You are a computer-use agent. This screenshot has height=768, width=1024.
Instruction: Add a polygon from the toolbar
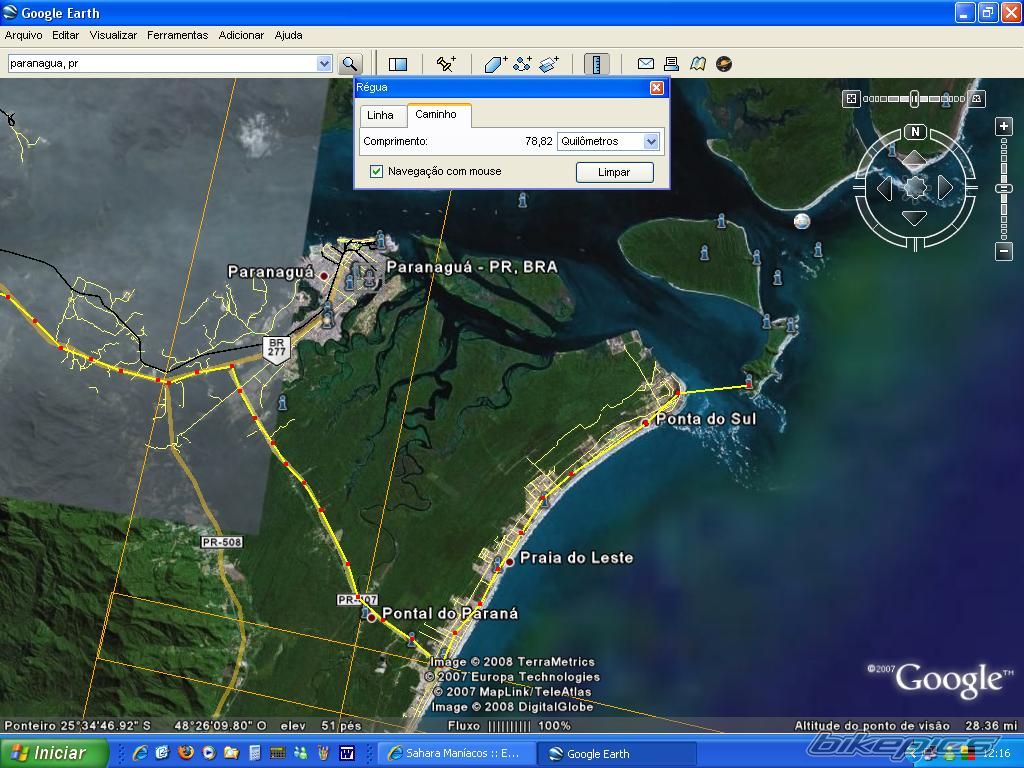(496, 64)
